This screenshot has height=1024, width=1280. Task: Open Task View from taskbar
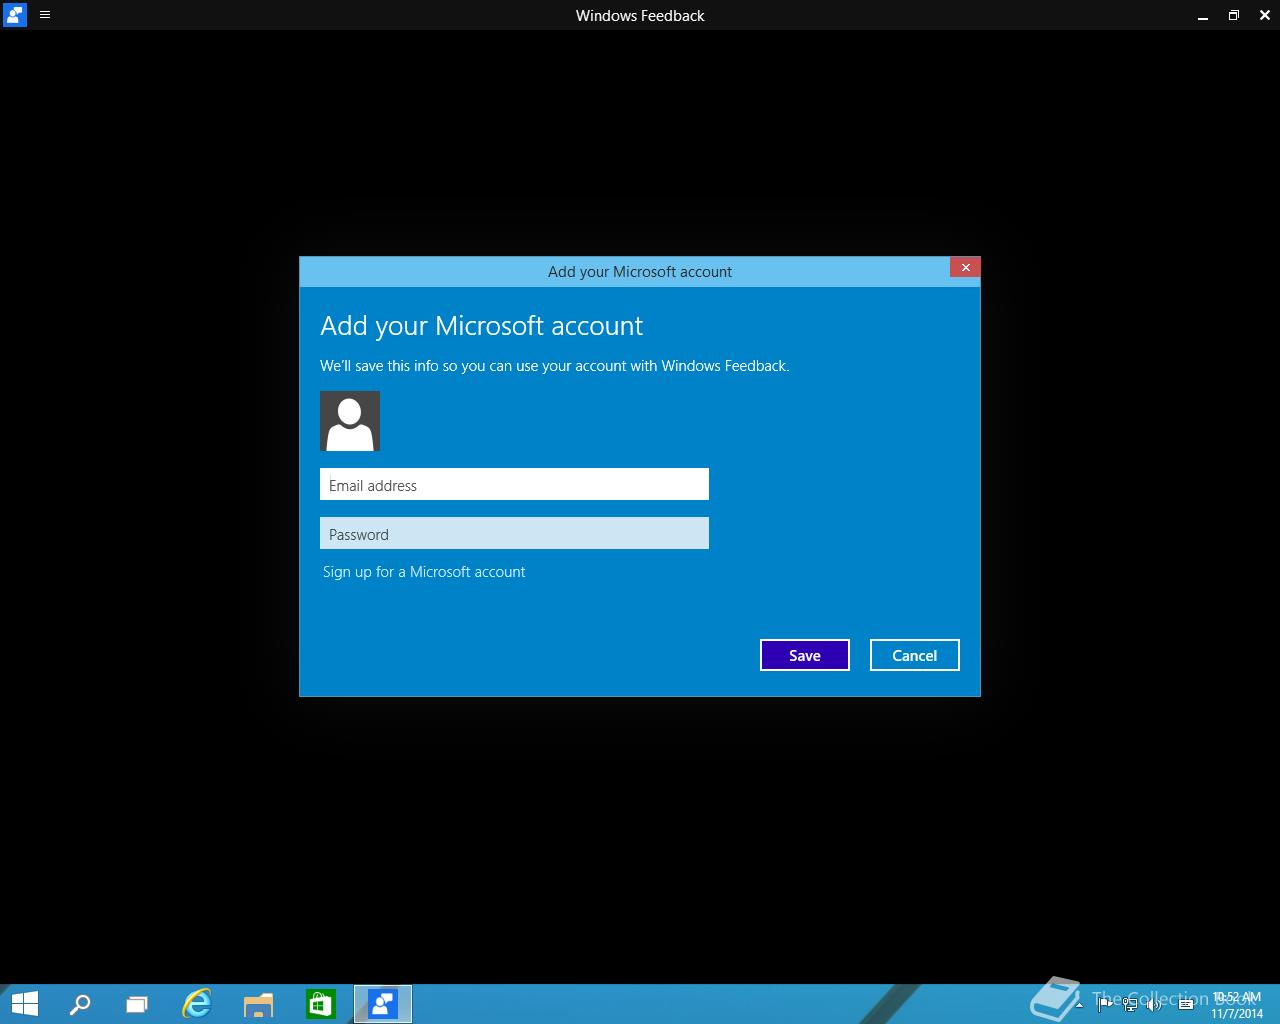point(137,1003)
